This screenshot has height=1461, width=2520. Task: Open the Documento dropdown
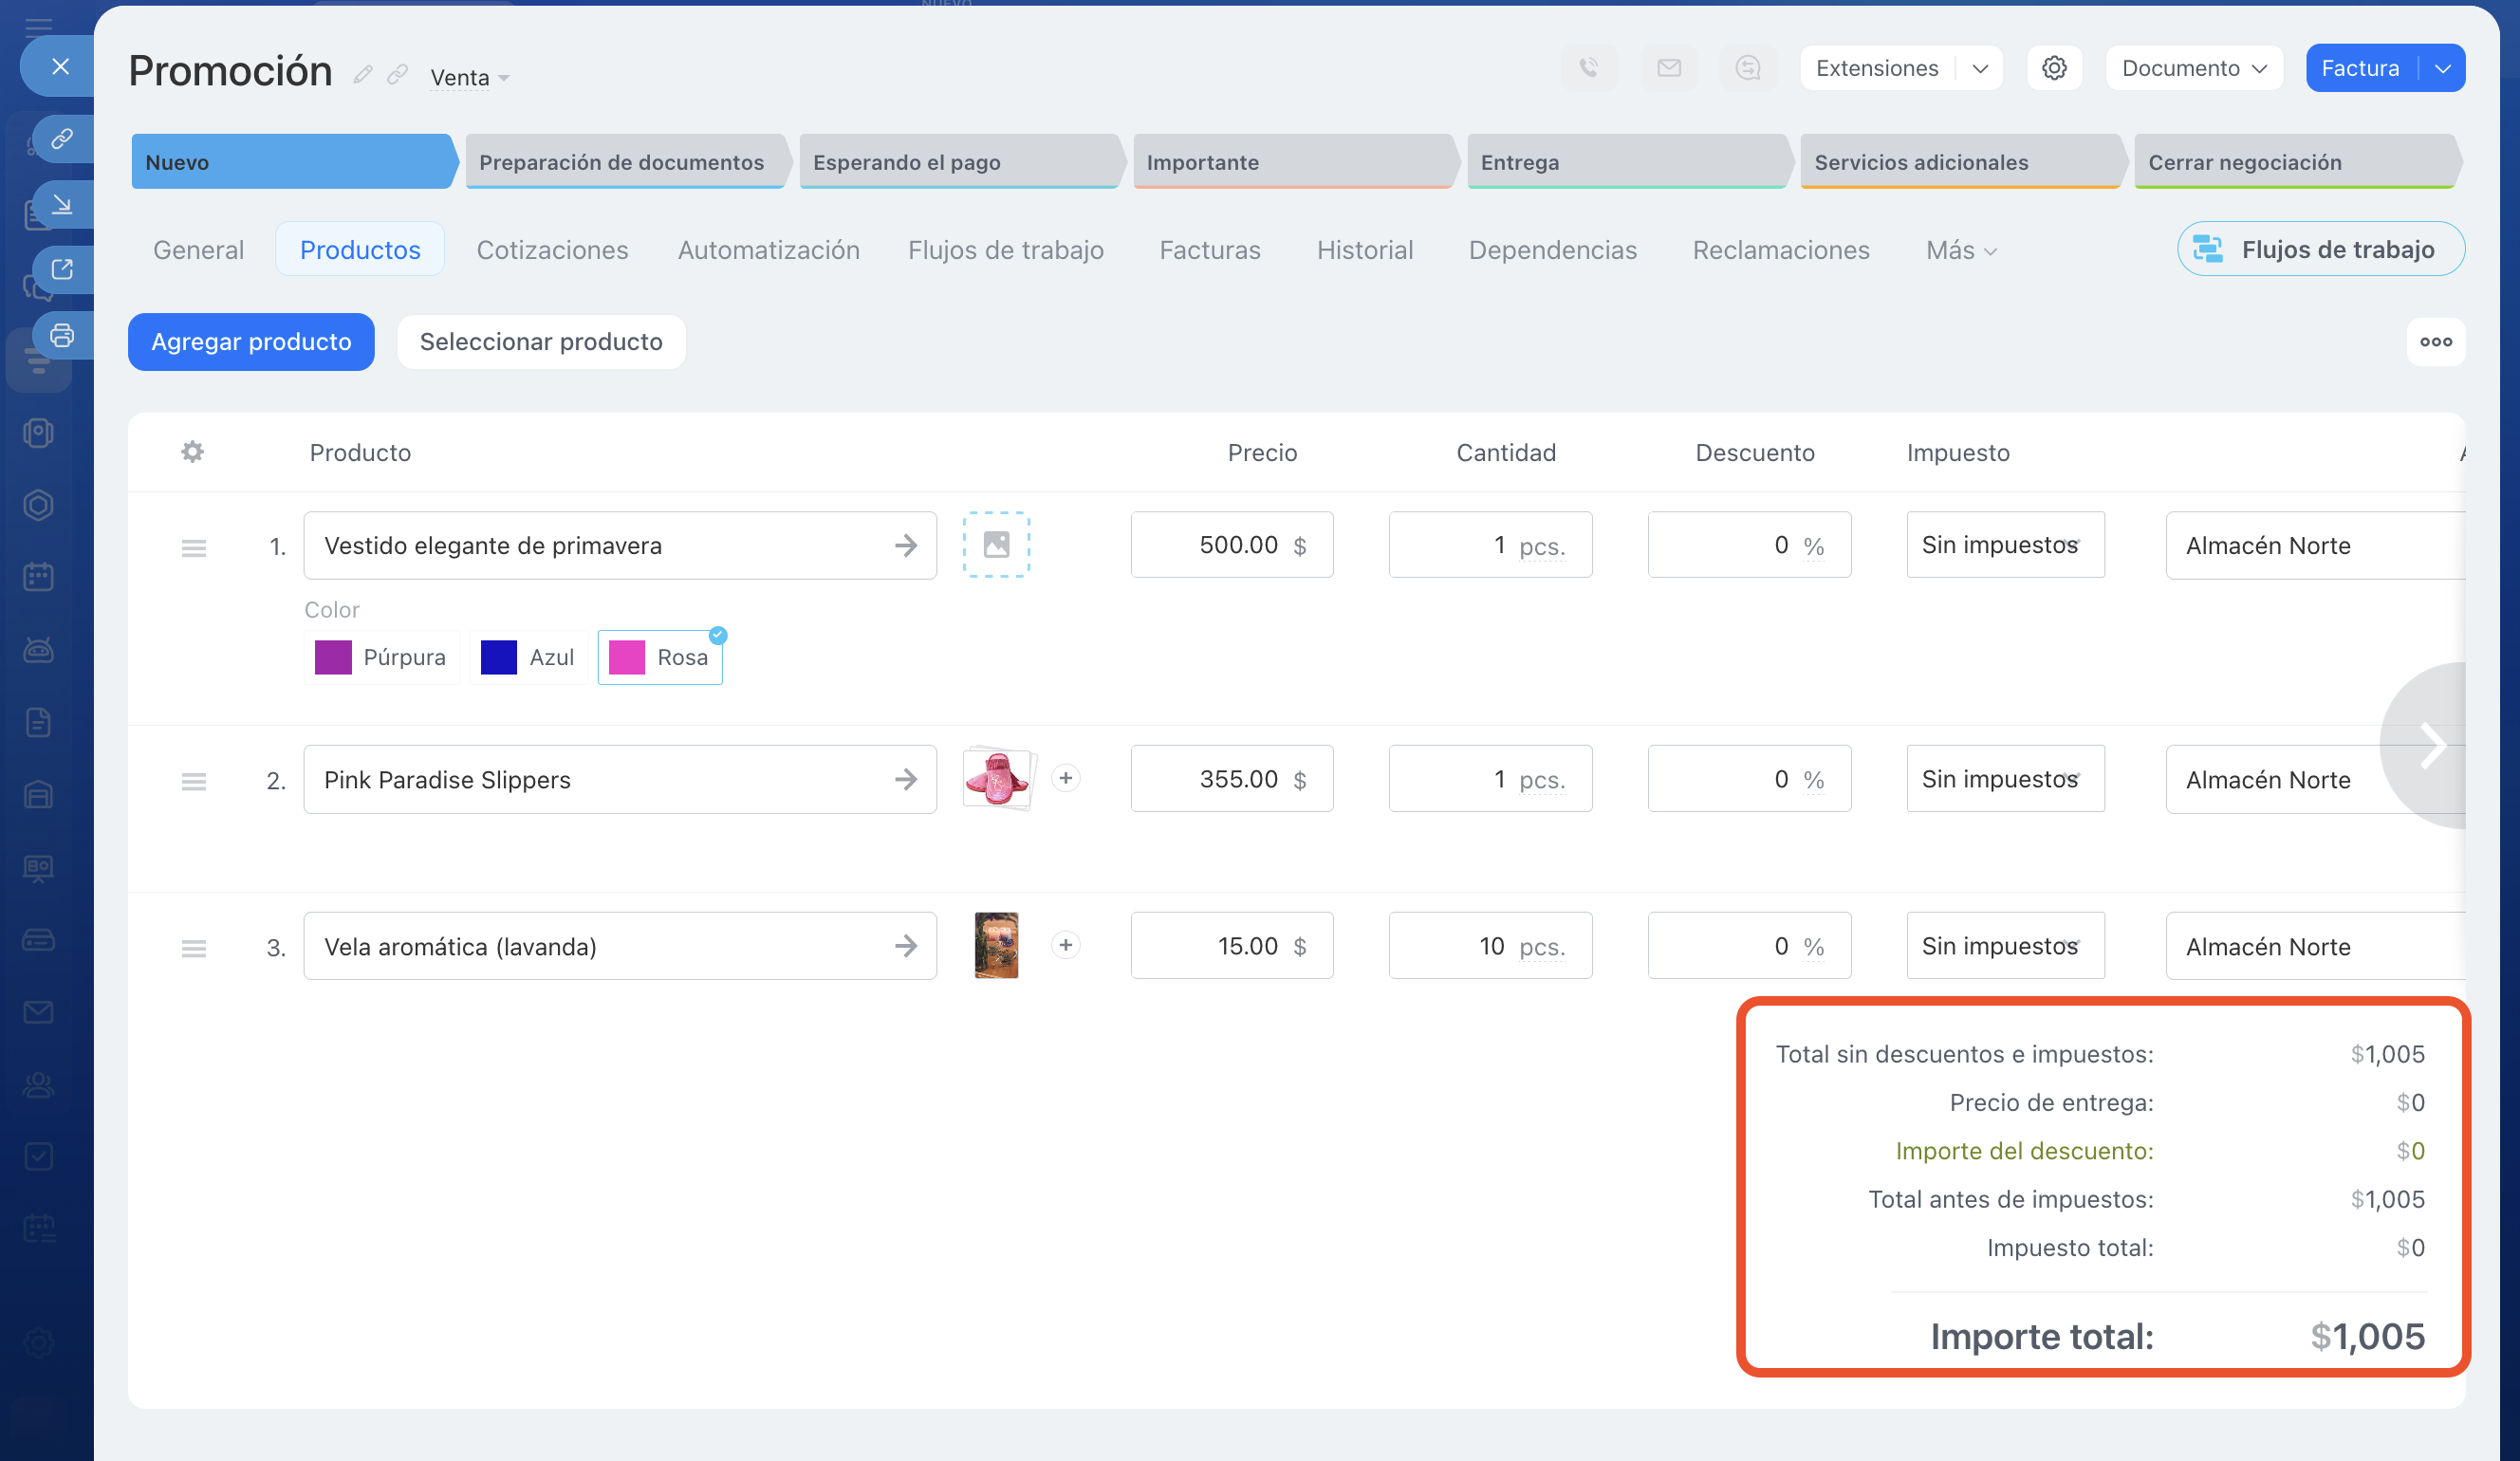coord(2193,68)
